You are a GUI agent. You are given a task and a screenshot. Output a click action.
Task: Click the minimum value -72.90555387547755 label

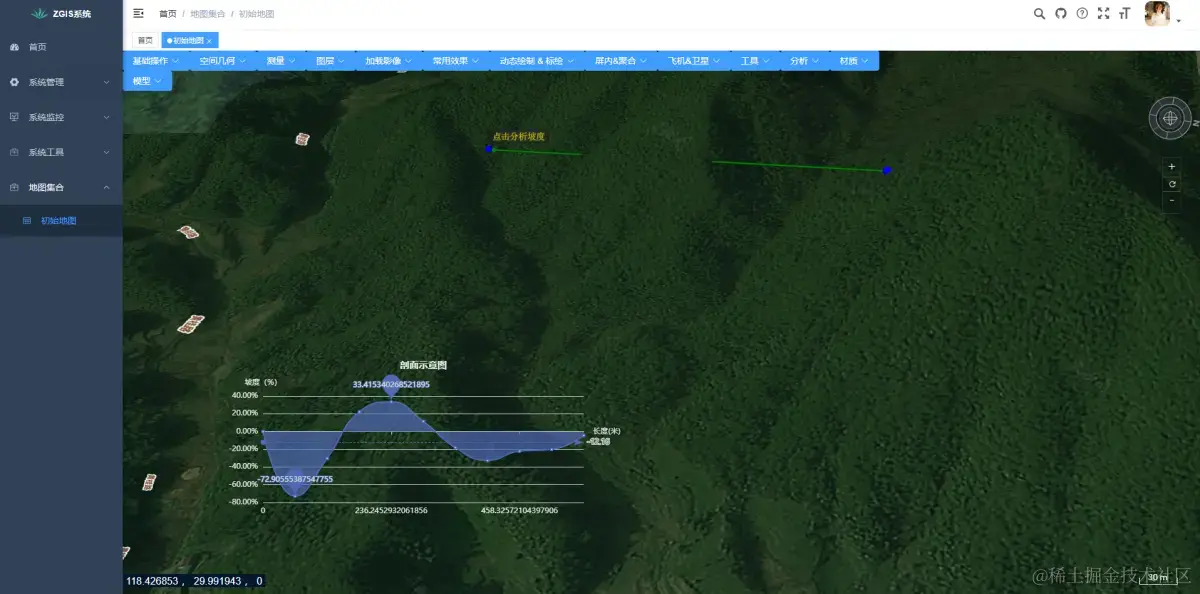(x=295, y=479)
